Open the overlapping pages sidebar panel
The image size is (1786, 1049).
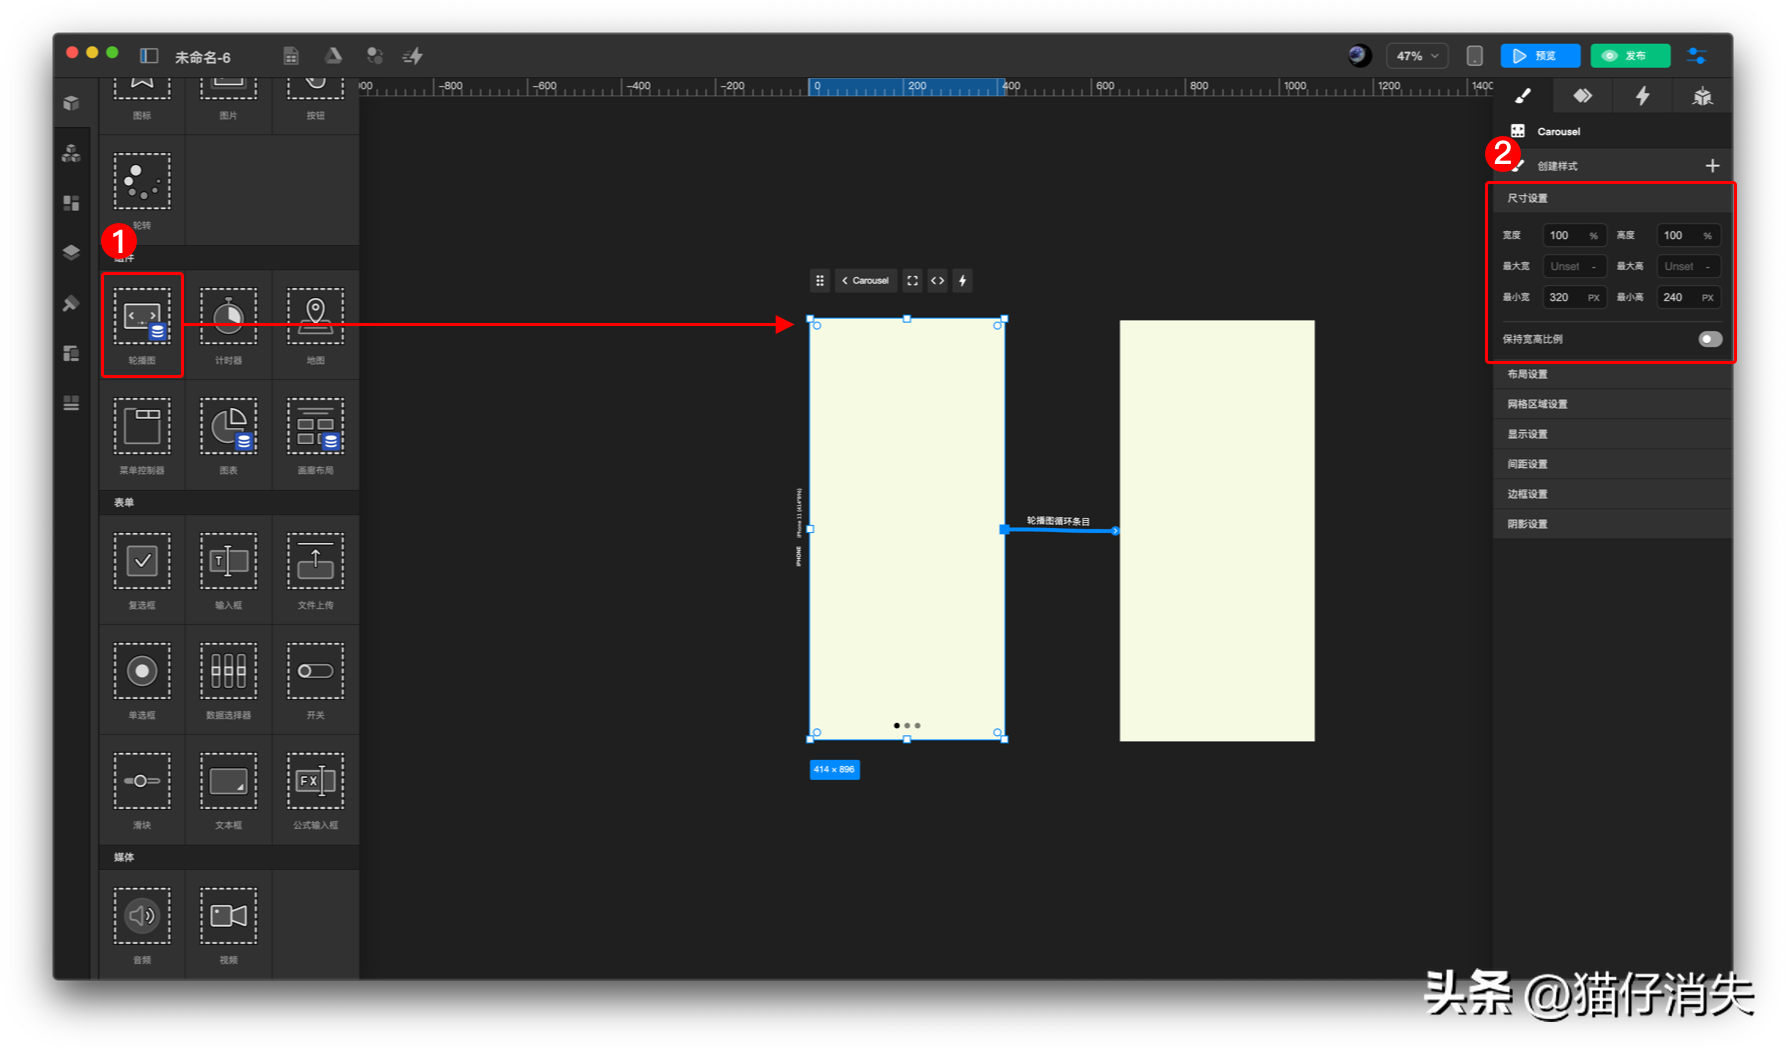(x=71, y=353)
